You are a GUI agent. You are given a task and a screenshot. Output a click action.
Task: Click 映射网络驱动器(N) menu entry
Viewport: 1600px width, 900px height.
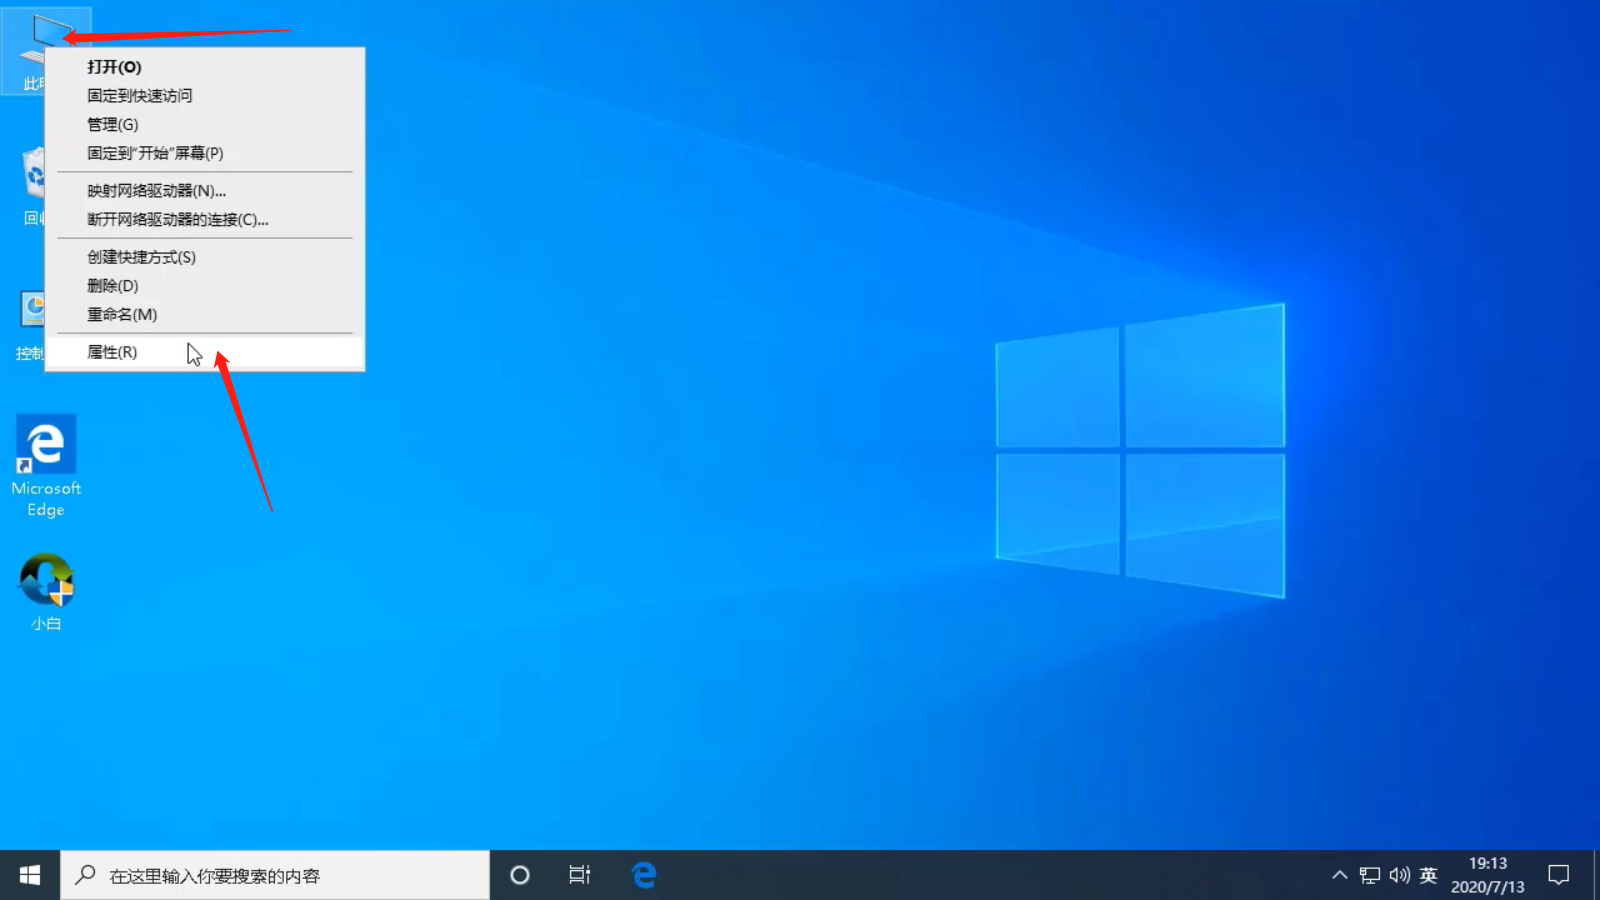tap(155, 190)
